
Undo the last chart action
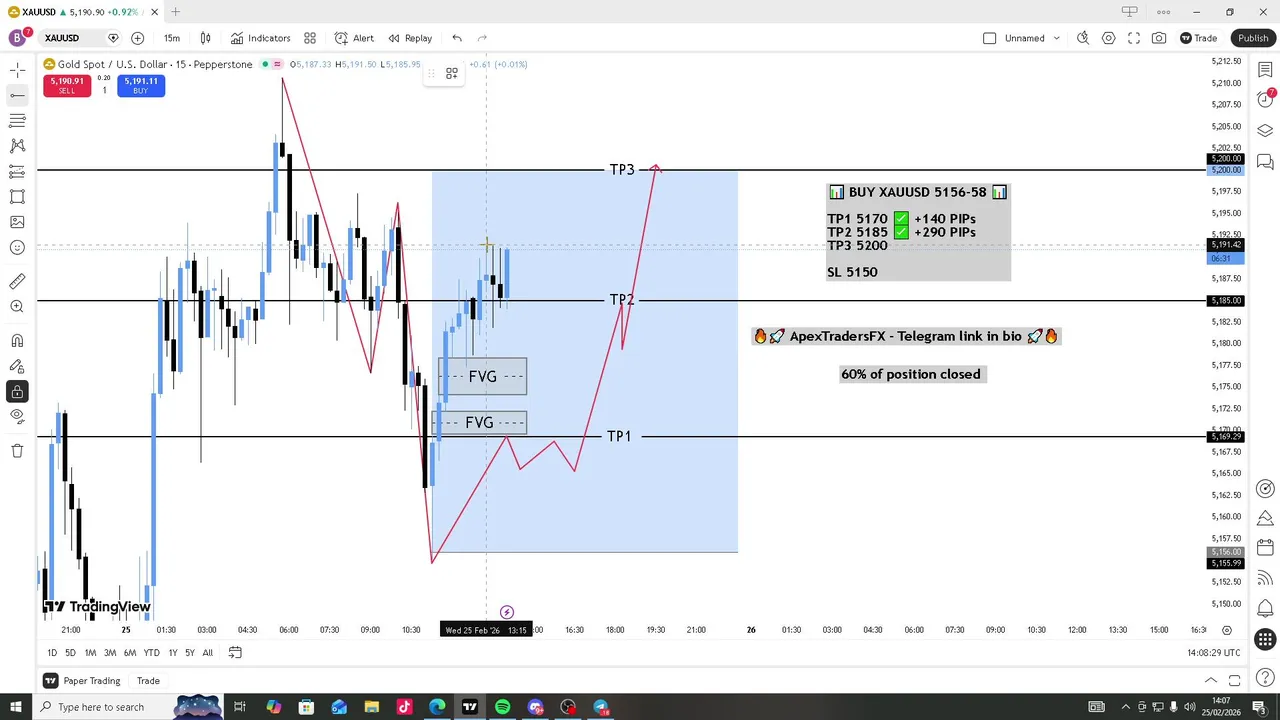tap(457, 38)
